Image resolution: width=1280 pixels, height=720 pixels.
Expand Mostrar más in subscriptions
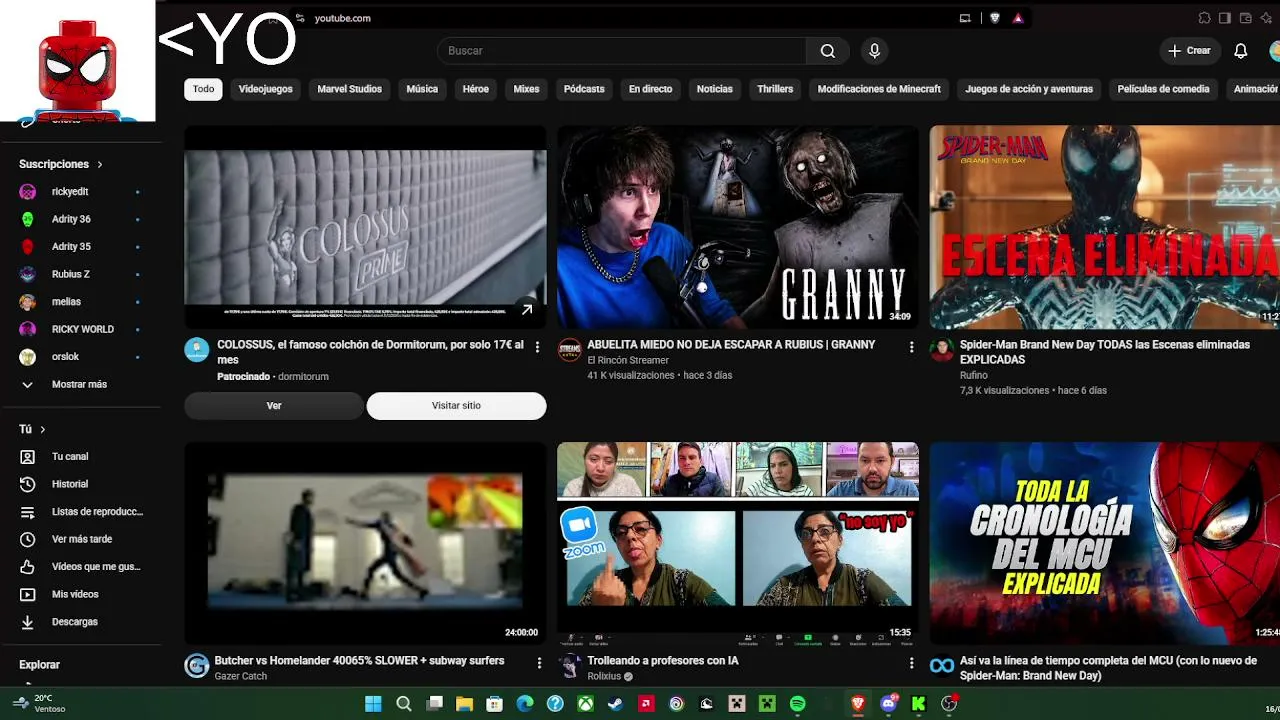(x=81, y=385)
